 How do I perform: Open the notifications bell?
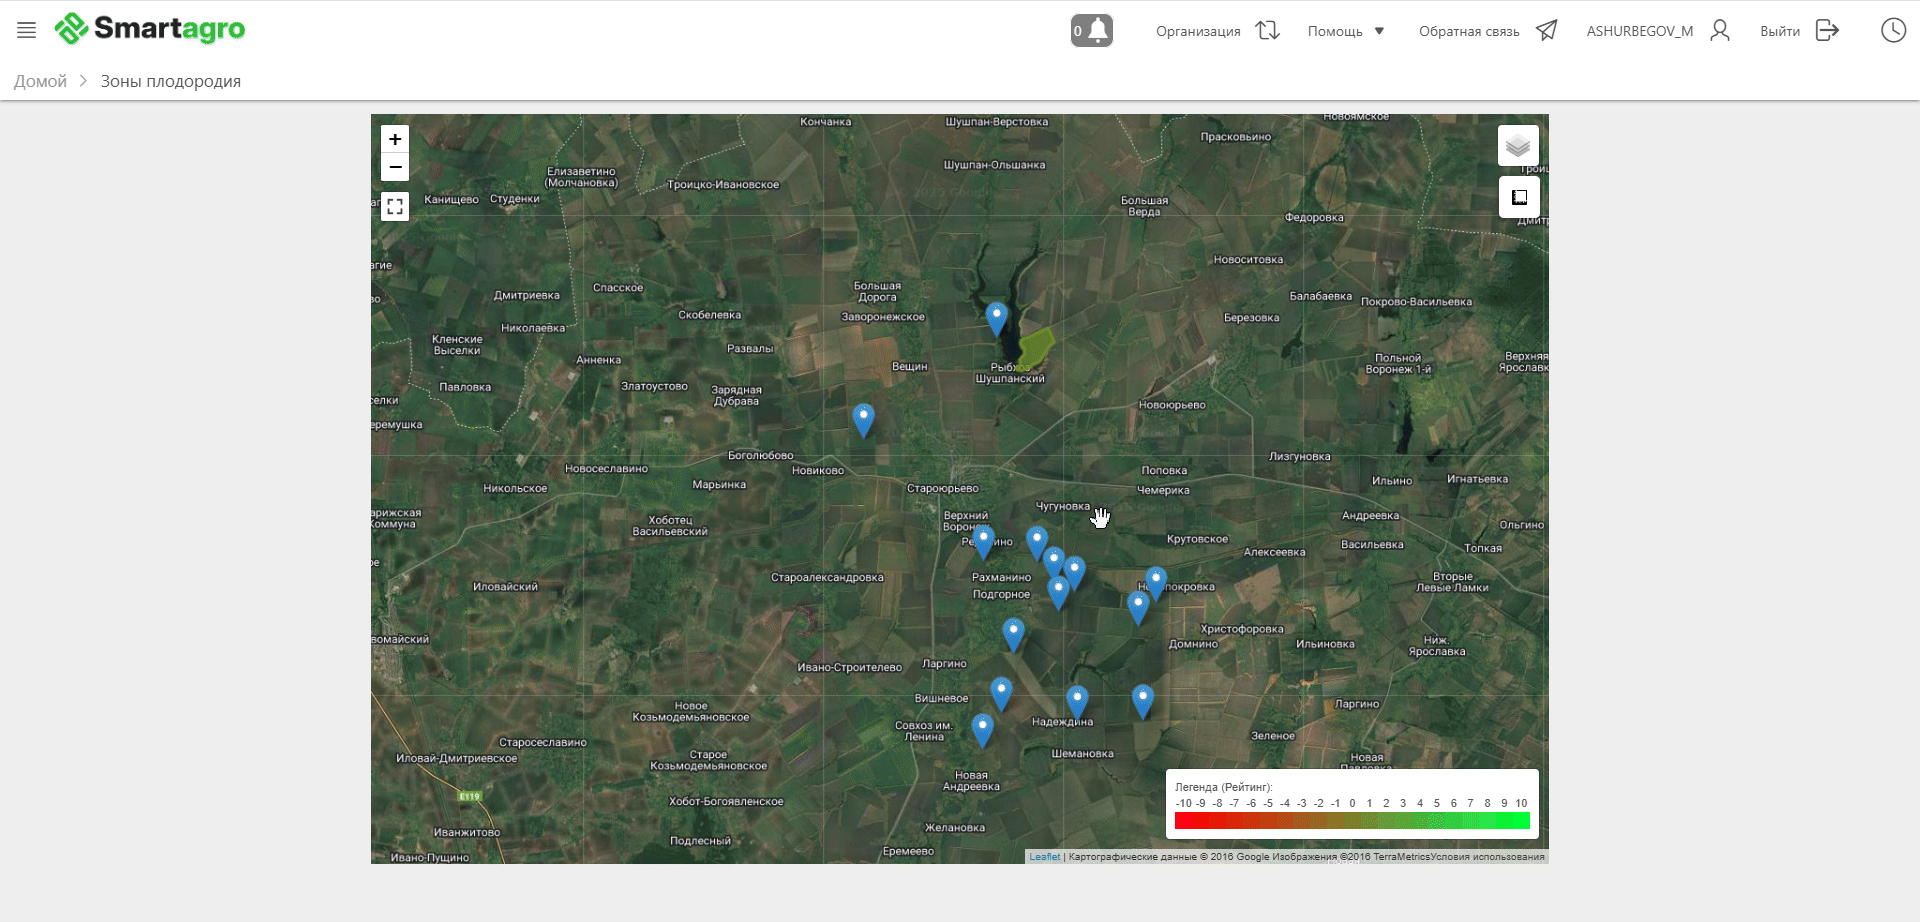[x=1091, y=30]
